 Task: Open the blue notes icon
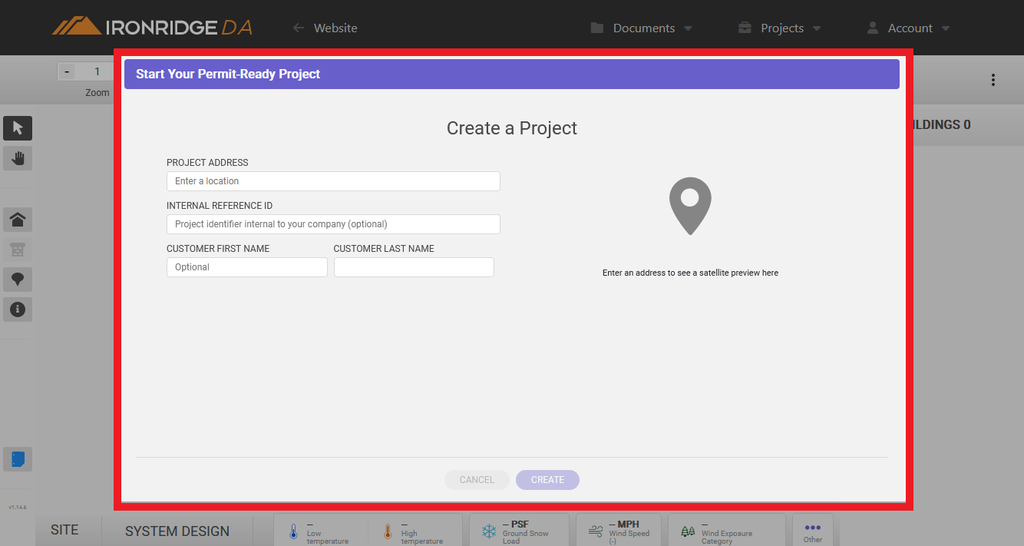click(18, 459)
